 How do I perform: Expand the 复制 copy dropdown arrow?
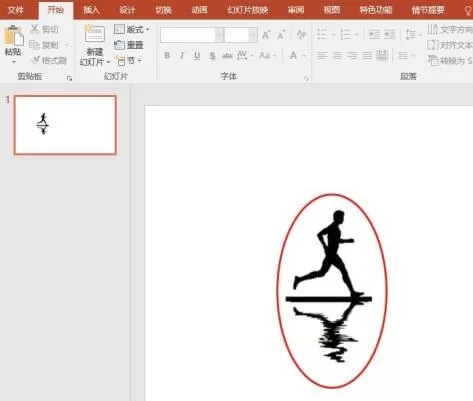[67, 45]
